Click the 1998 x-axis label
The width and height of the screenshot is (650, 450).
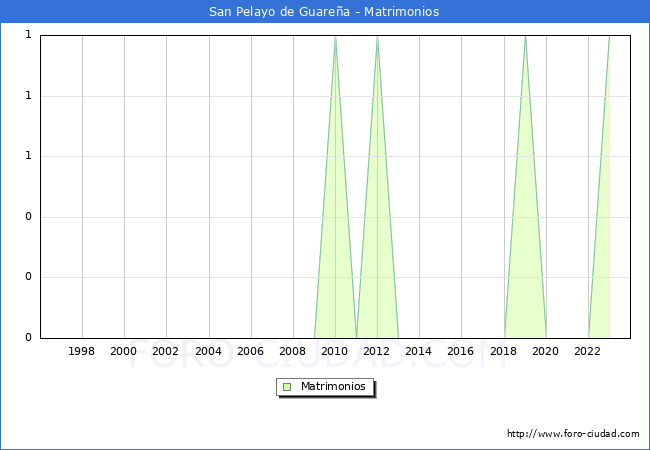click(82, 351)
